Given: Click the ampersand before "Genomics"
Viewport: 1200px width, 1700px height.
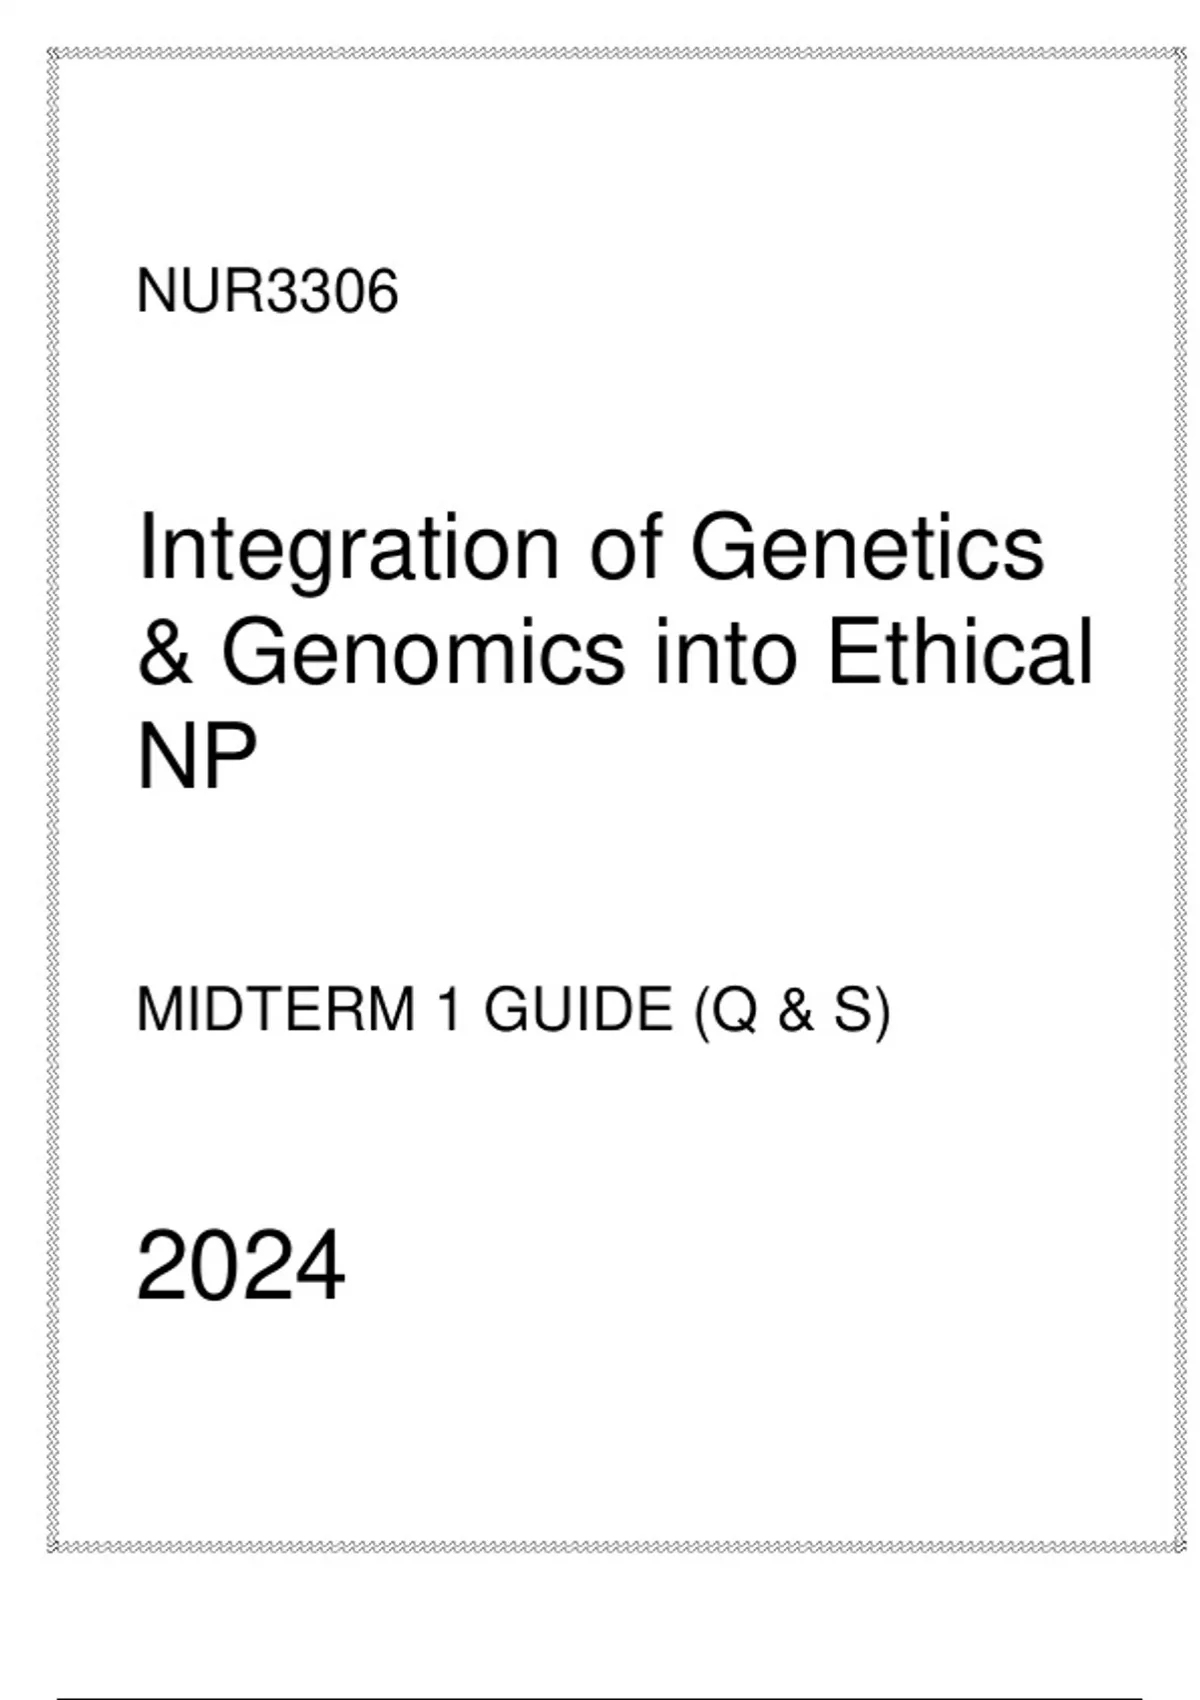Looking at the screenshot, I should (x=165, y=652).
